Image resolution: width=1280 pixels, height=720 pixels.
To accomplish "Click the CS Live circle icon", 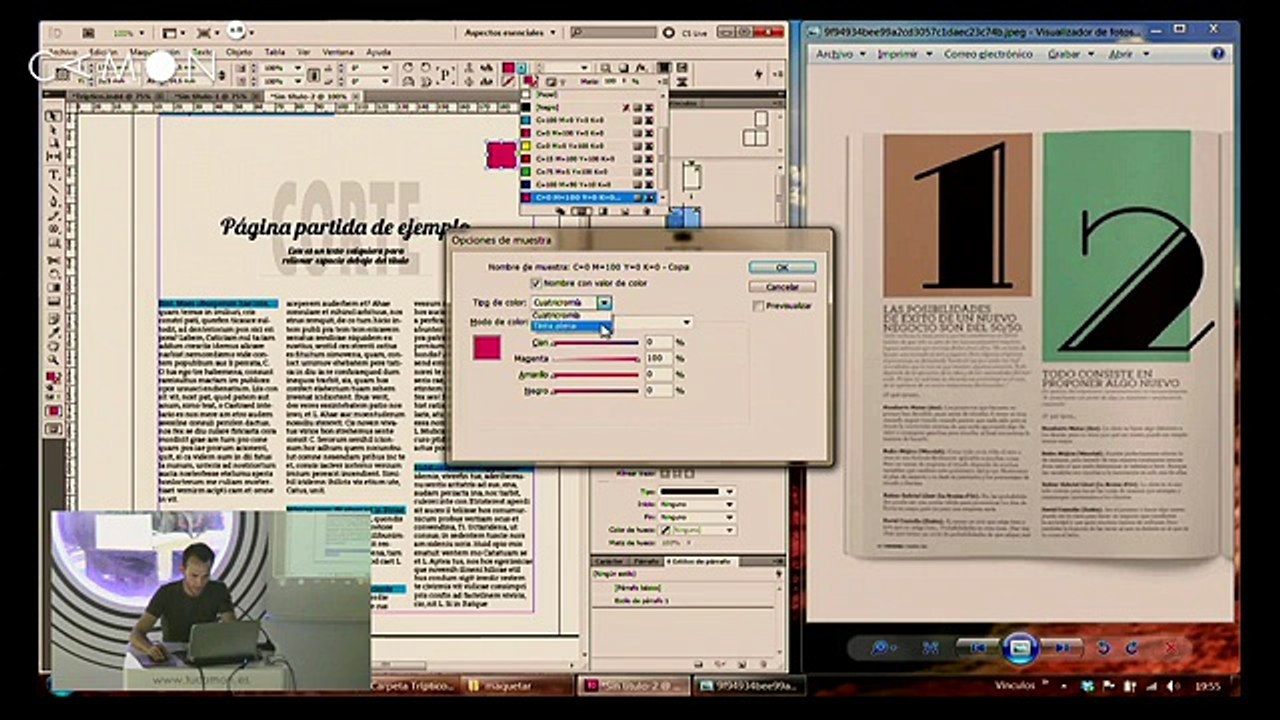I will tap(671, 33).
